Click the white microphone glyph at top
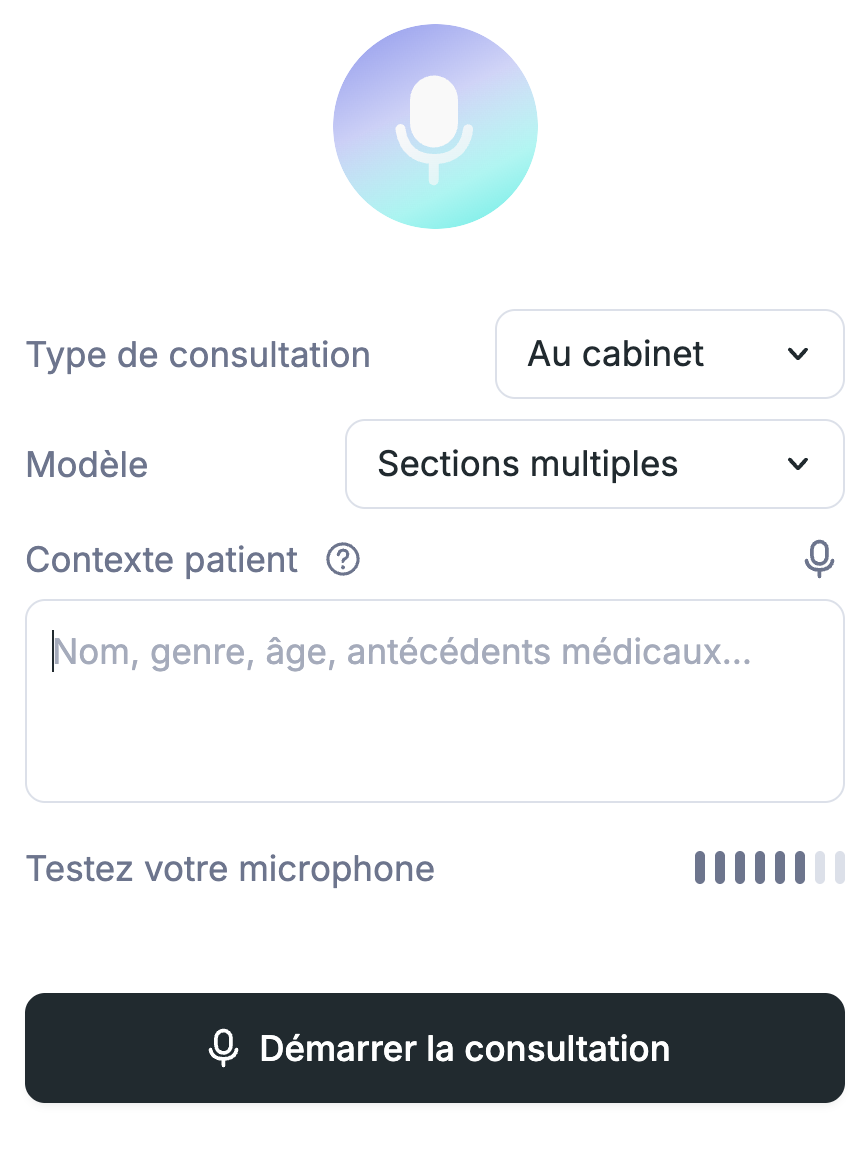The width and height of the screenshot is (866, 1164). pyautogui.click(x=434, y=129)
